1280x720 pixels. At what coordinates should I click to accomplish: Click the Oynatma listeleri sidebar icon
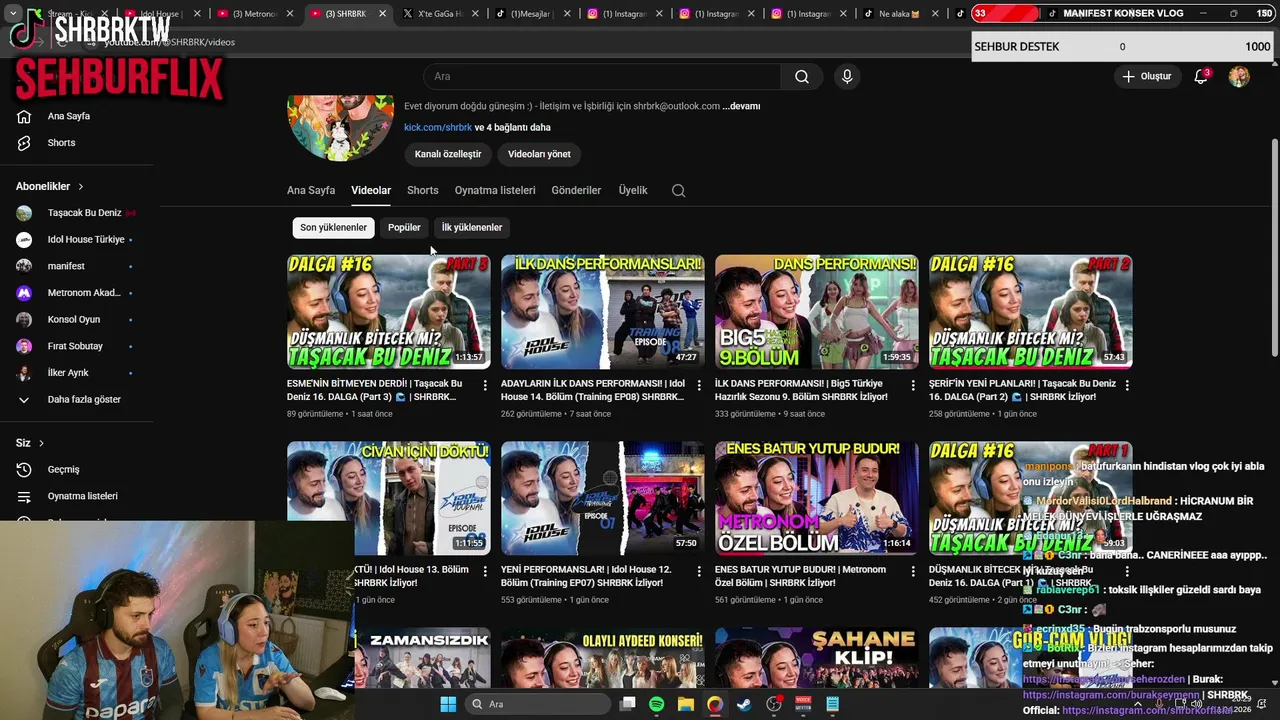click(24, 496)
